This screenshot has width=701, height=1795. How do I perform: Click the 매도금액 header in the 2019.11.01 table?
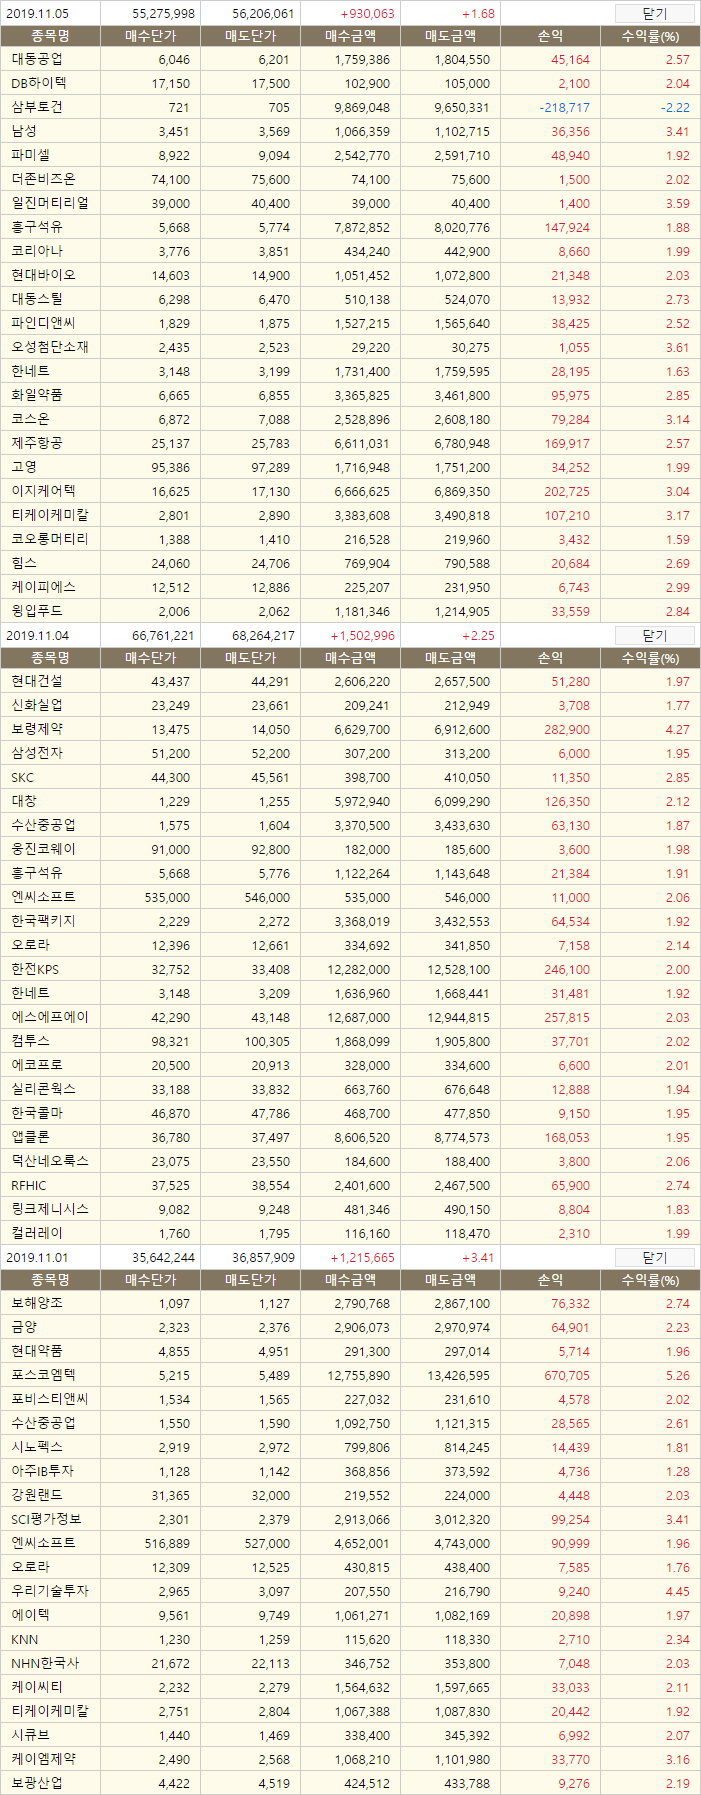[x=450, y=1280]
